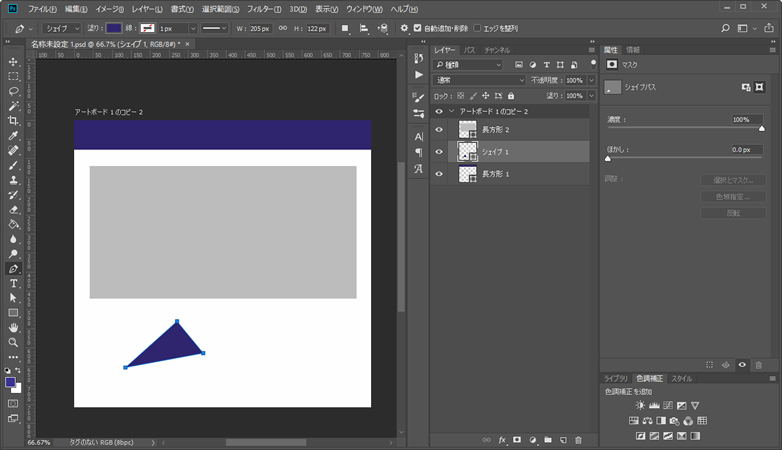
Task: Click the layer style fx icon
Action: pyautogui.click(x=502, y=440)
